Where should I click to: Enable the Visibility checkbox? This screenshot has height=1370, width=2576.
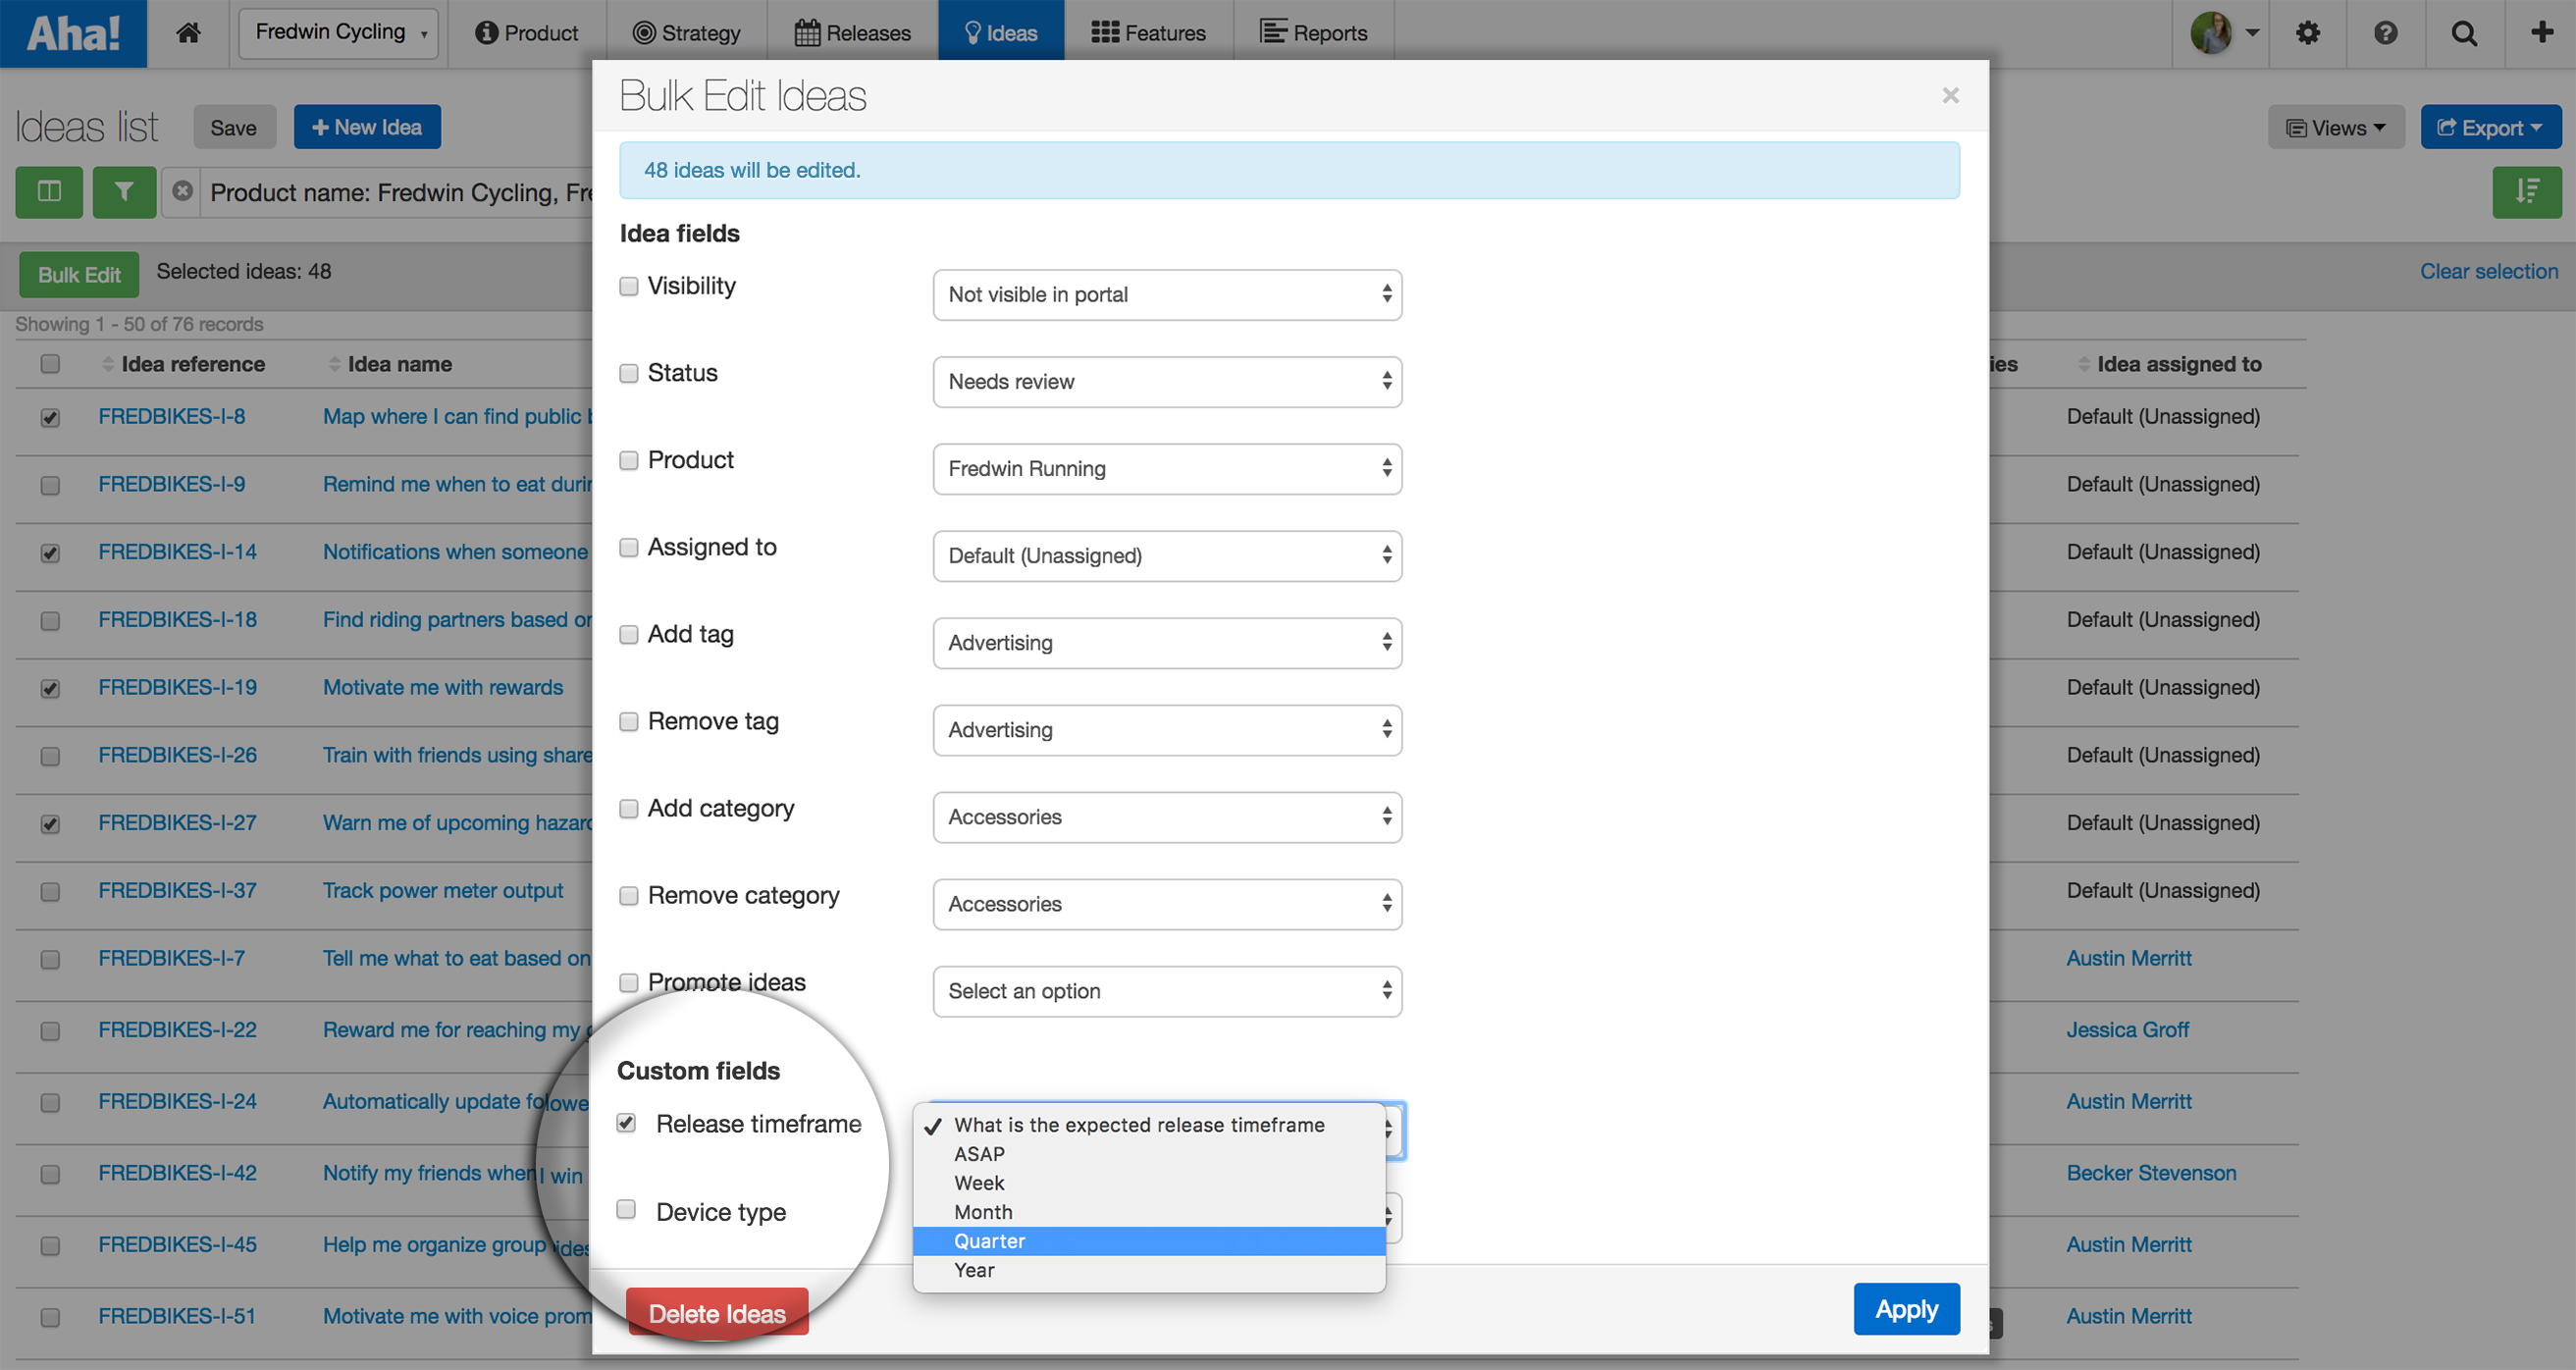tap(629, 286)
